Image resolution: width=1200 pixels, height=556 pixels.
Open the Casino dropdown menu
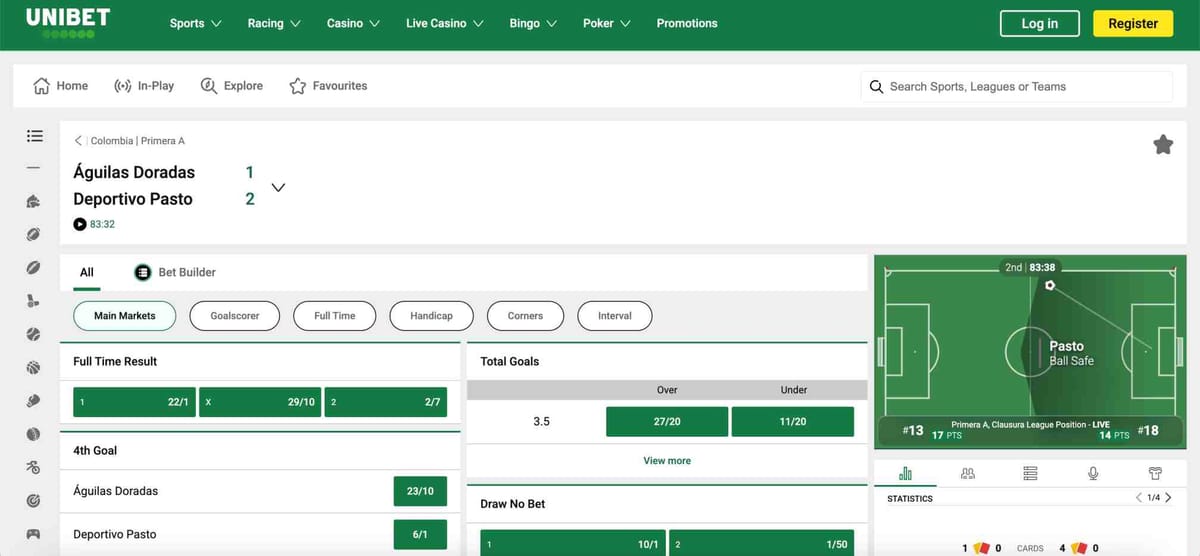(x=354, y=23)
